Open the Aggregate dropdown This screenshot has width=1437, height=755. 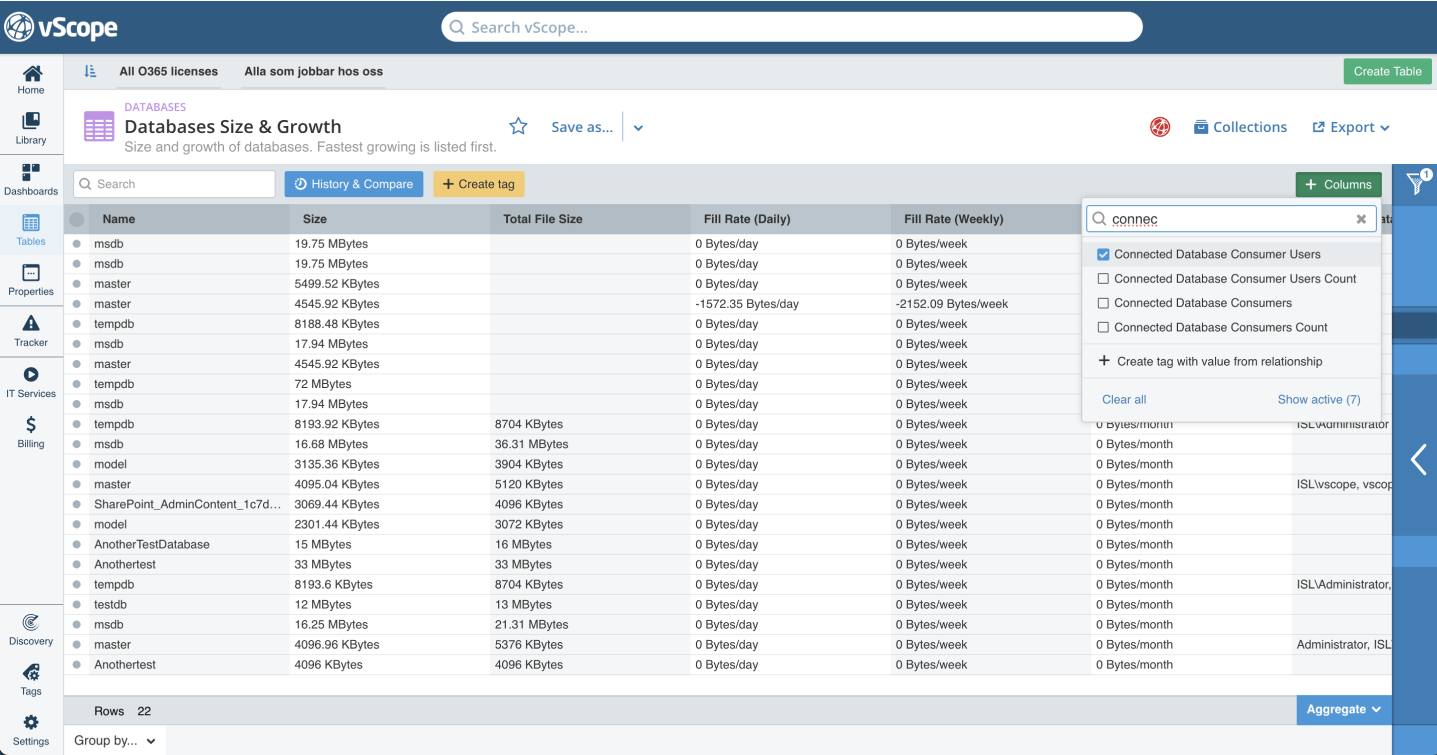tap(1344, 709)
